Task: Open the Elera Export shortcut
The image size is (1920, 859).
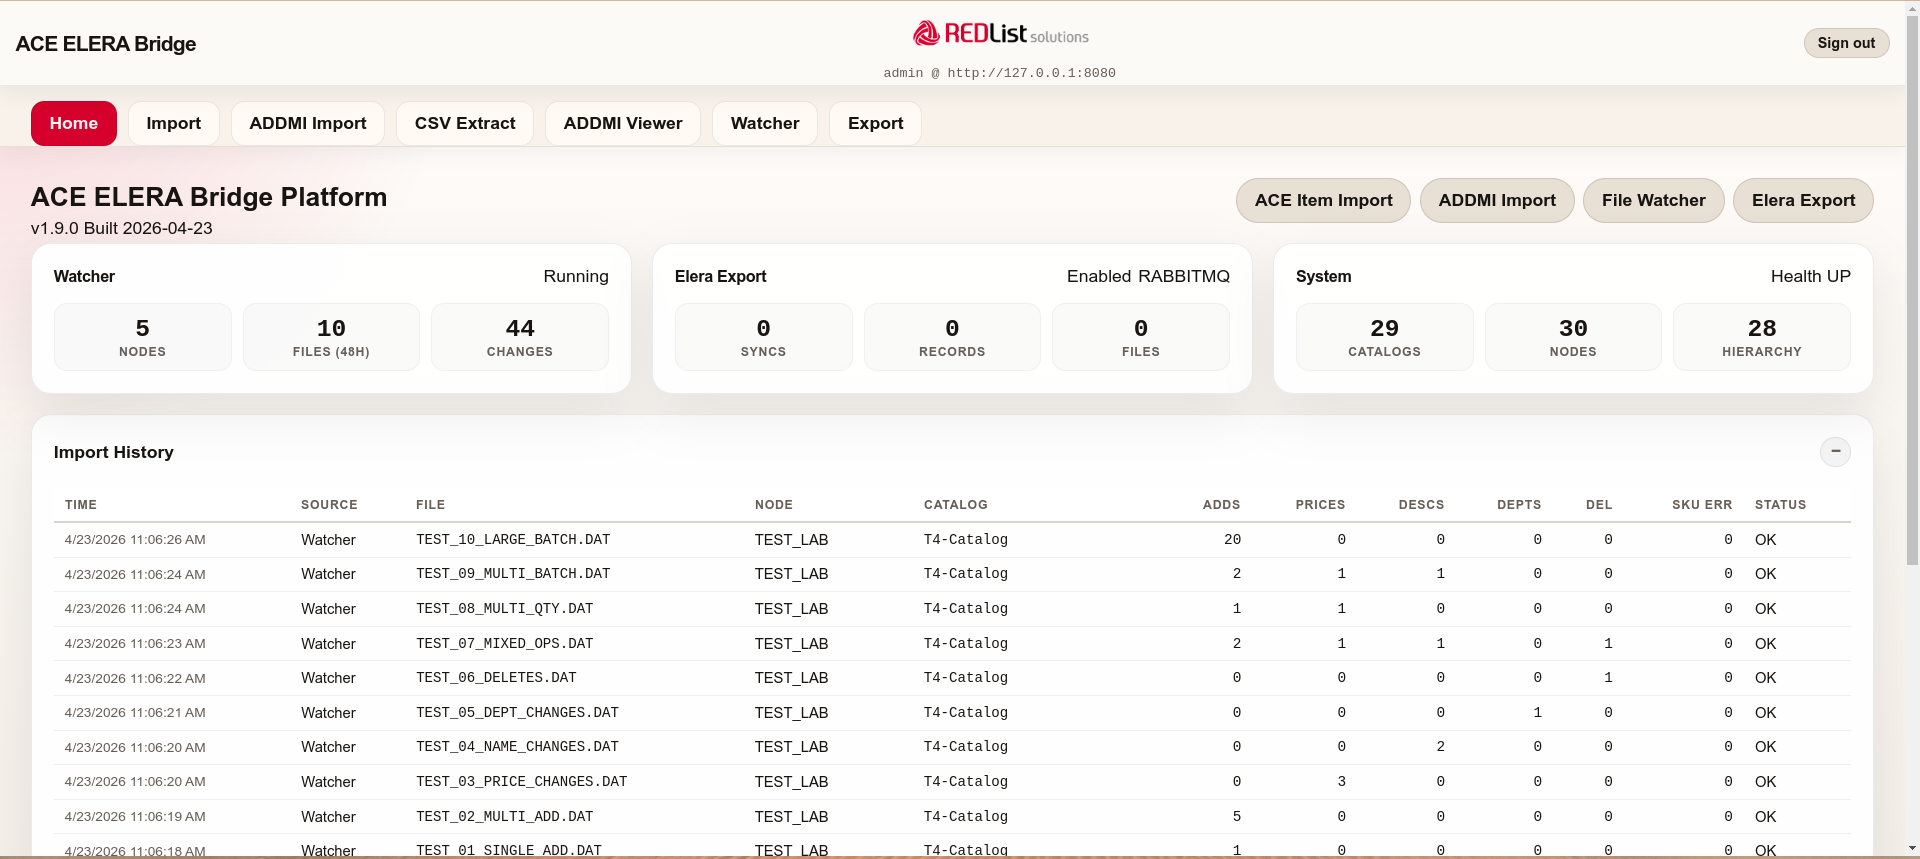Action: point(1803,200)
